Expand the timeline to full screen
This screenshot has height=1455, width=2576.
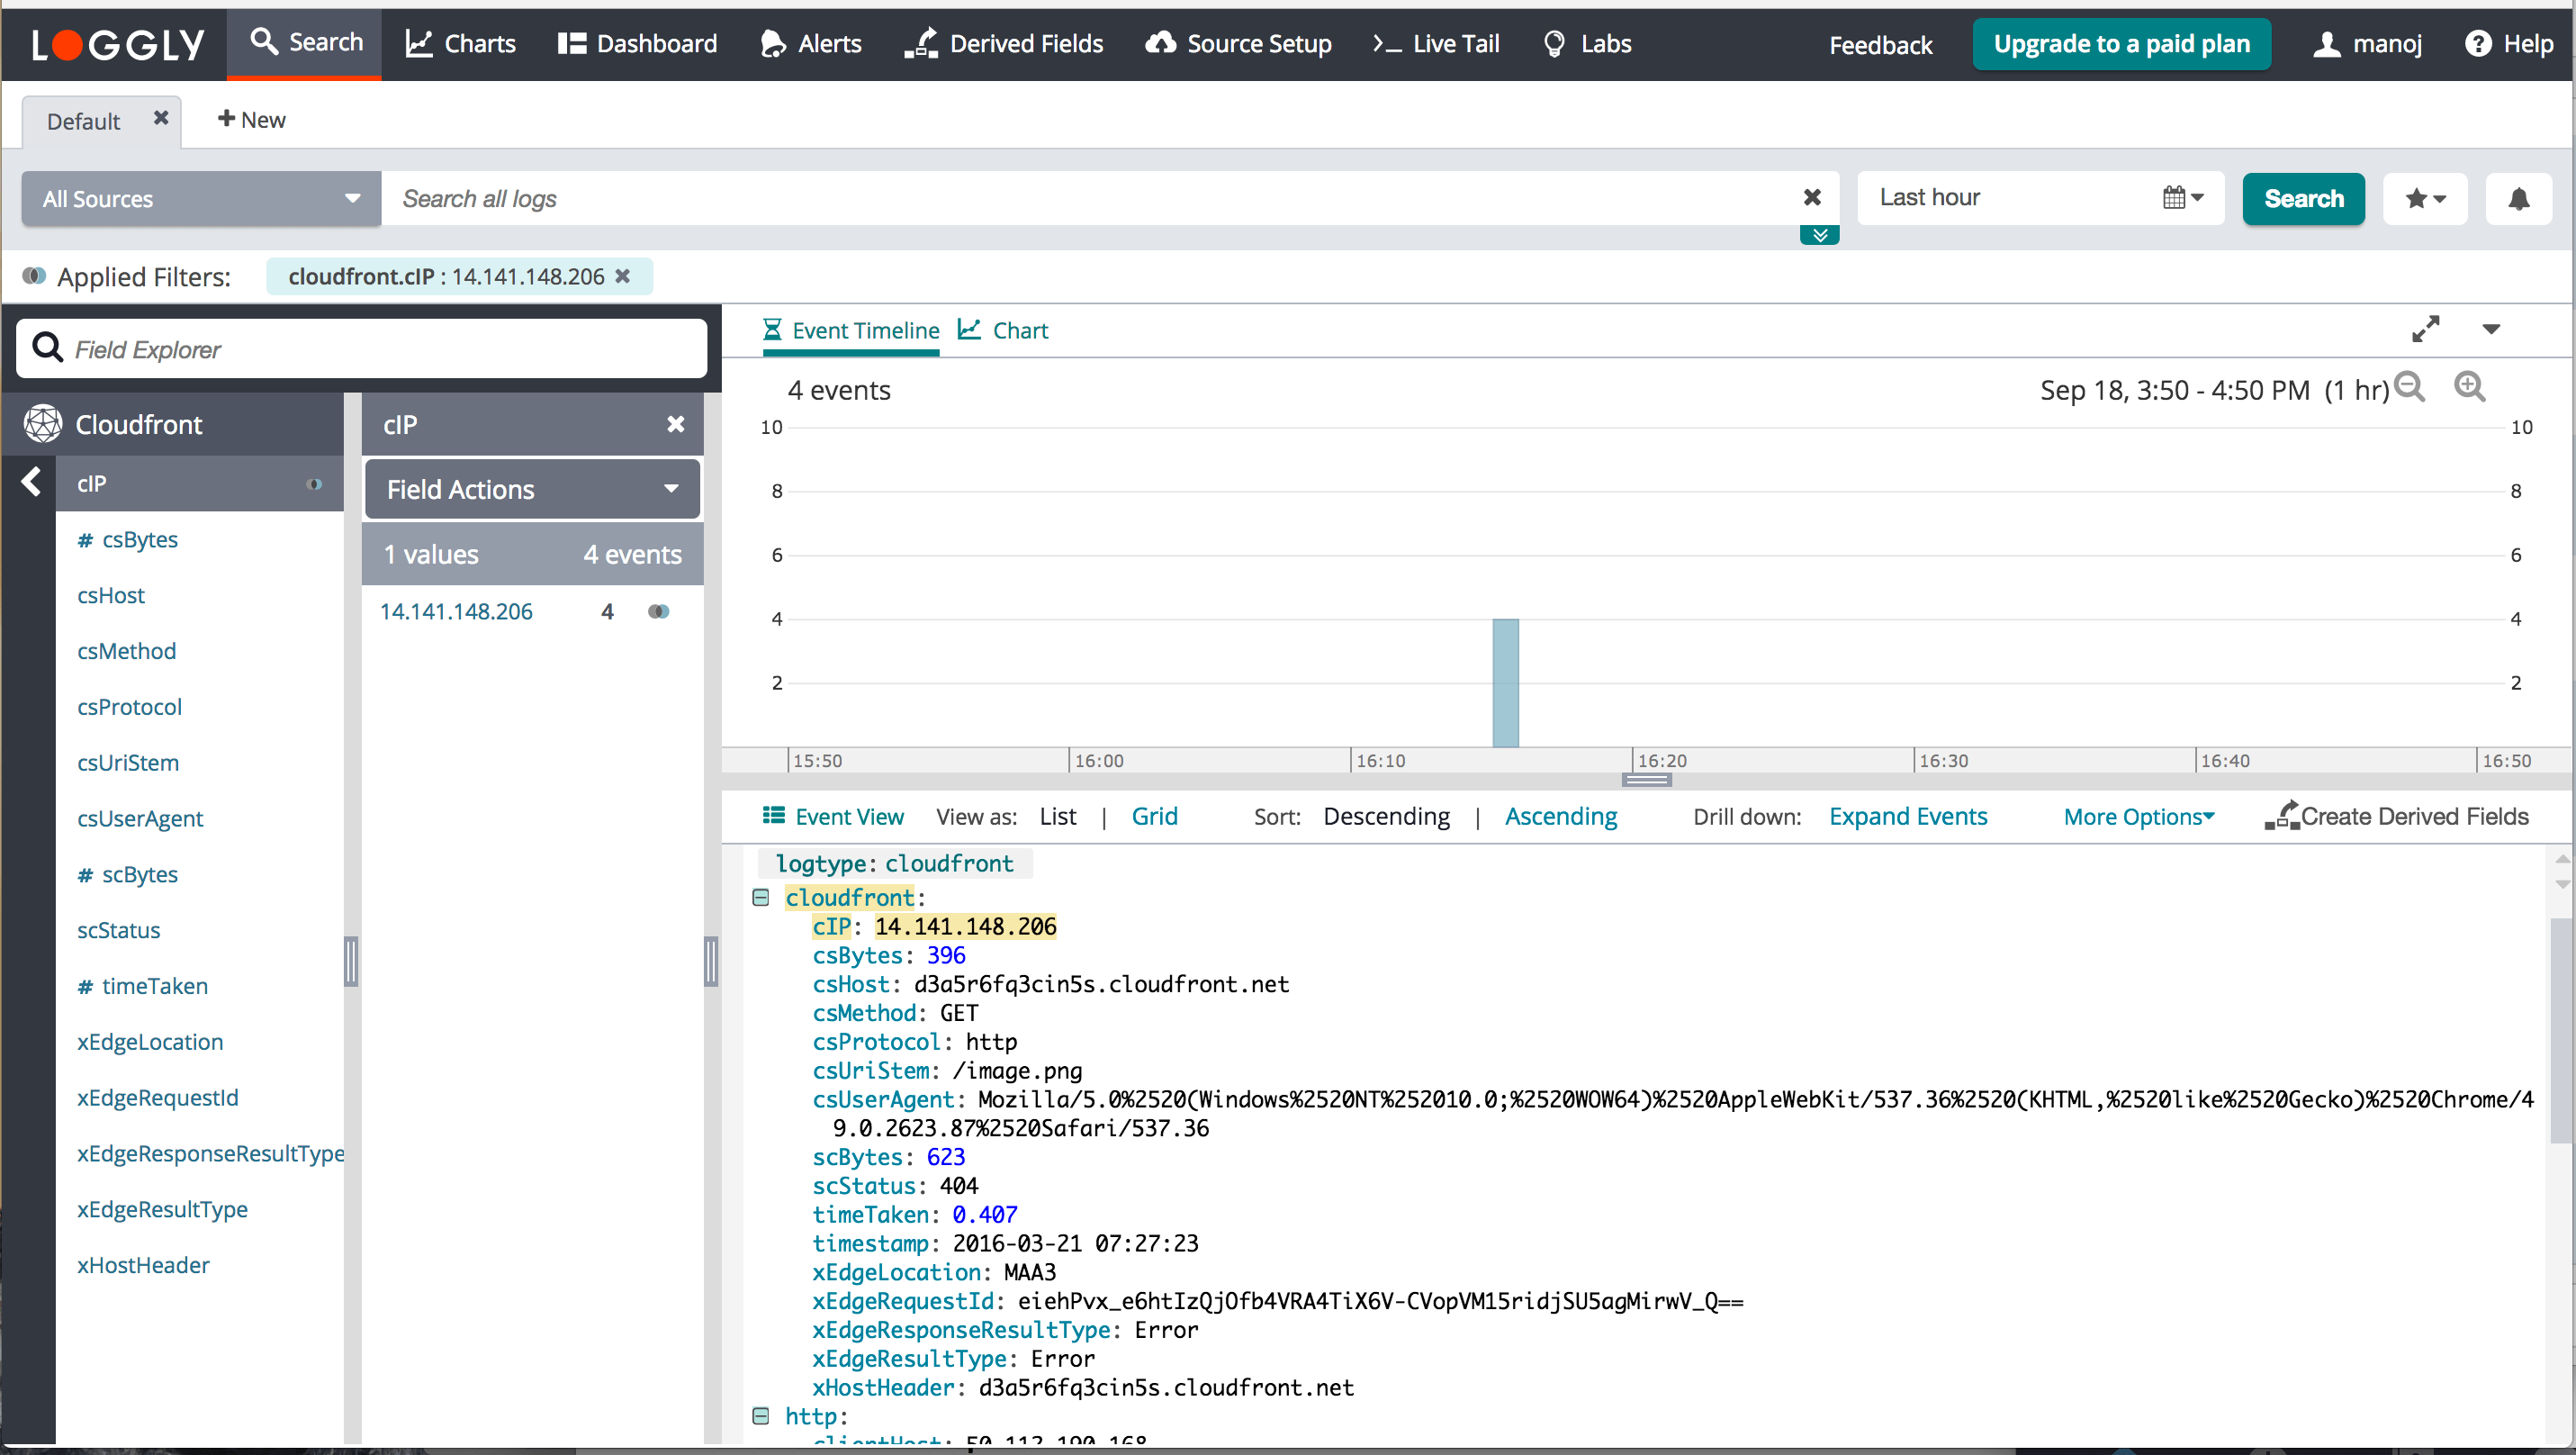tap(2425, 329)
